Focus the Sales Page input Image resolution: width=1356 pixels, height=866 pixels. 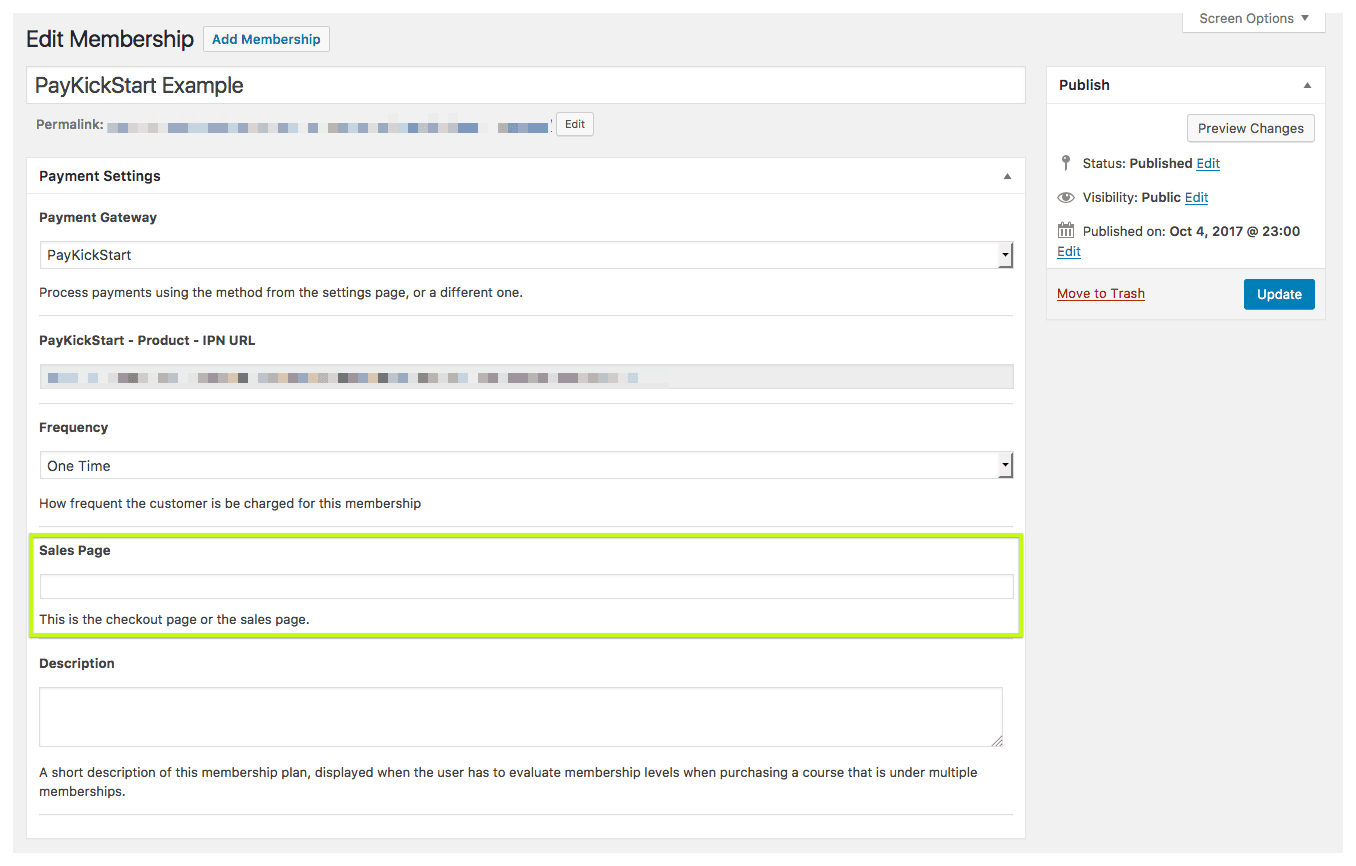[526, 586]
